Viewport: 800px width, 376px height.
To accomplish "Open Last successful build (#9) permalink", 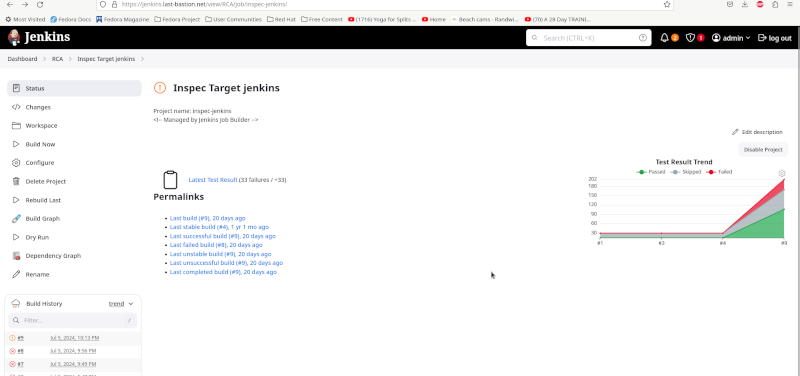I will pos(222,236).
